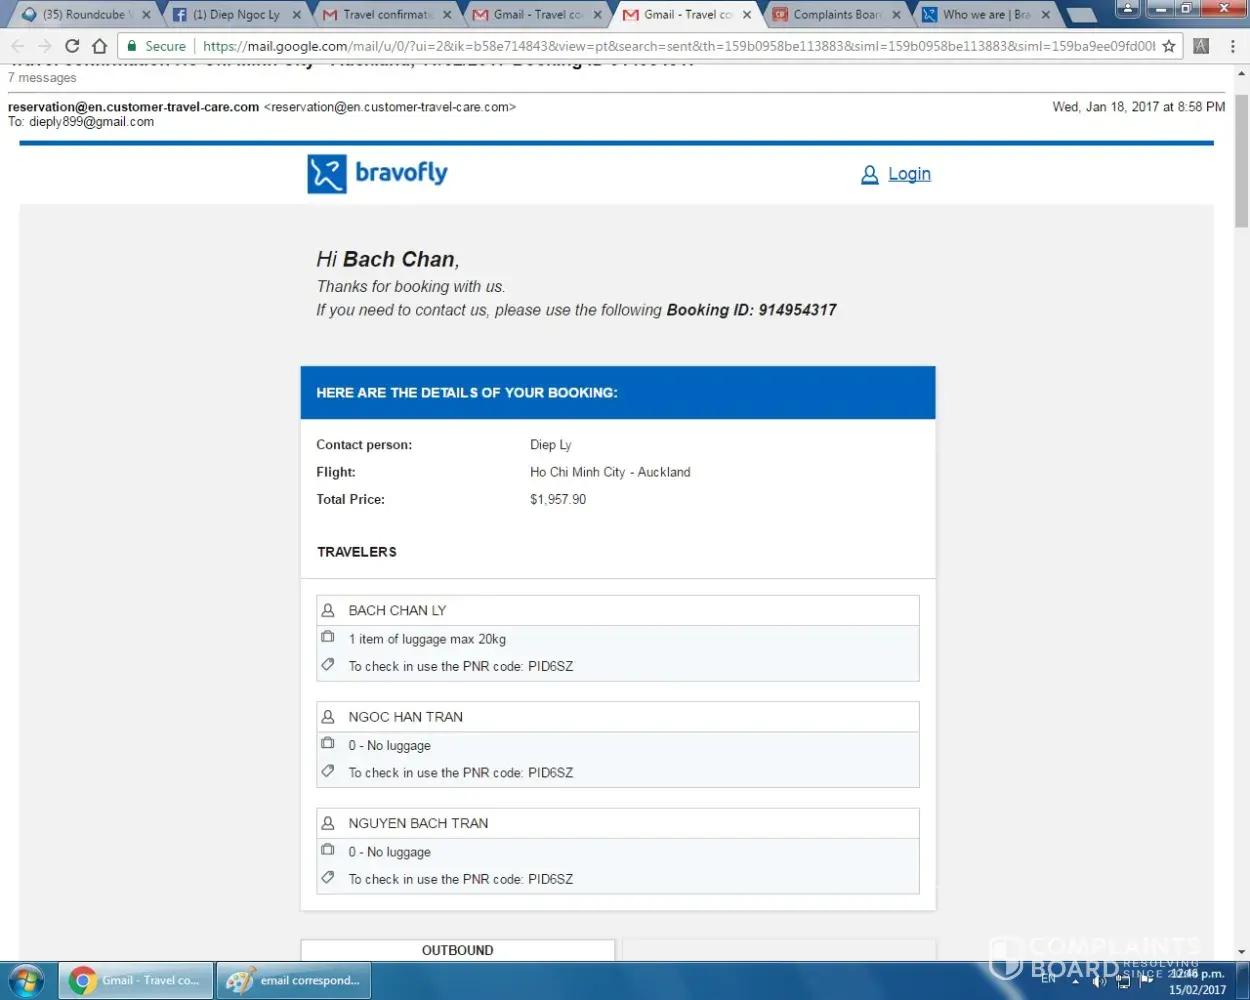
Task: Close the Who we are tab
Action: [1046, 15]
